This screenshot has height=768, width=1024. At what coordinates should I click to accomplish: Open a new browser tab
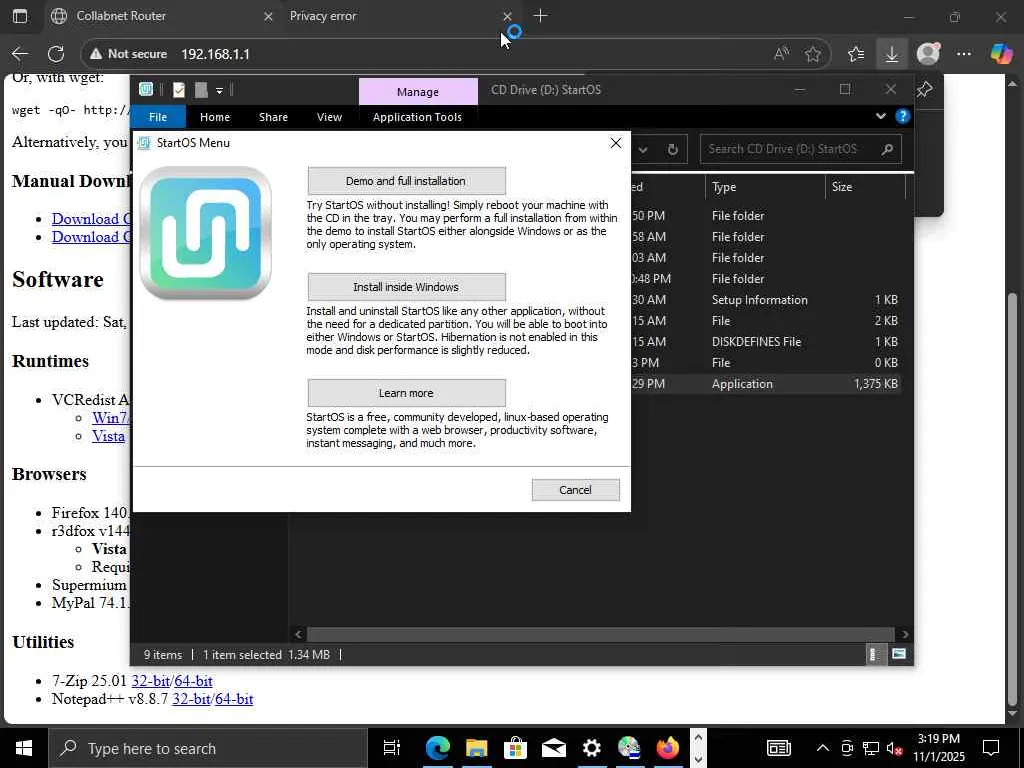(541, 16)
